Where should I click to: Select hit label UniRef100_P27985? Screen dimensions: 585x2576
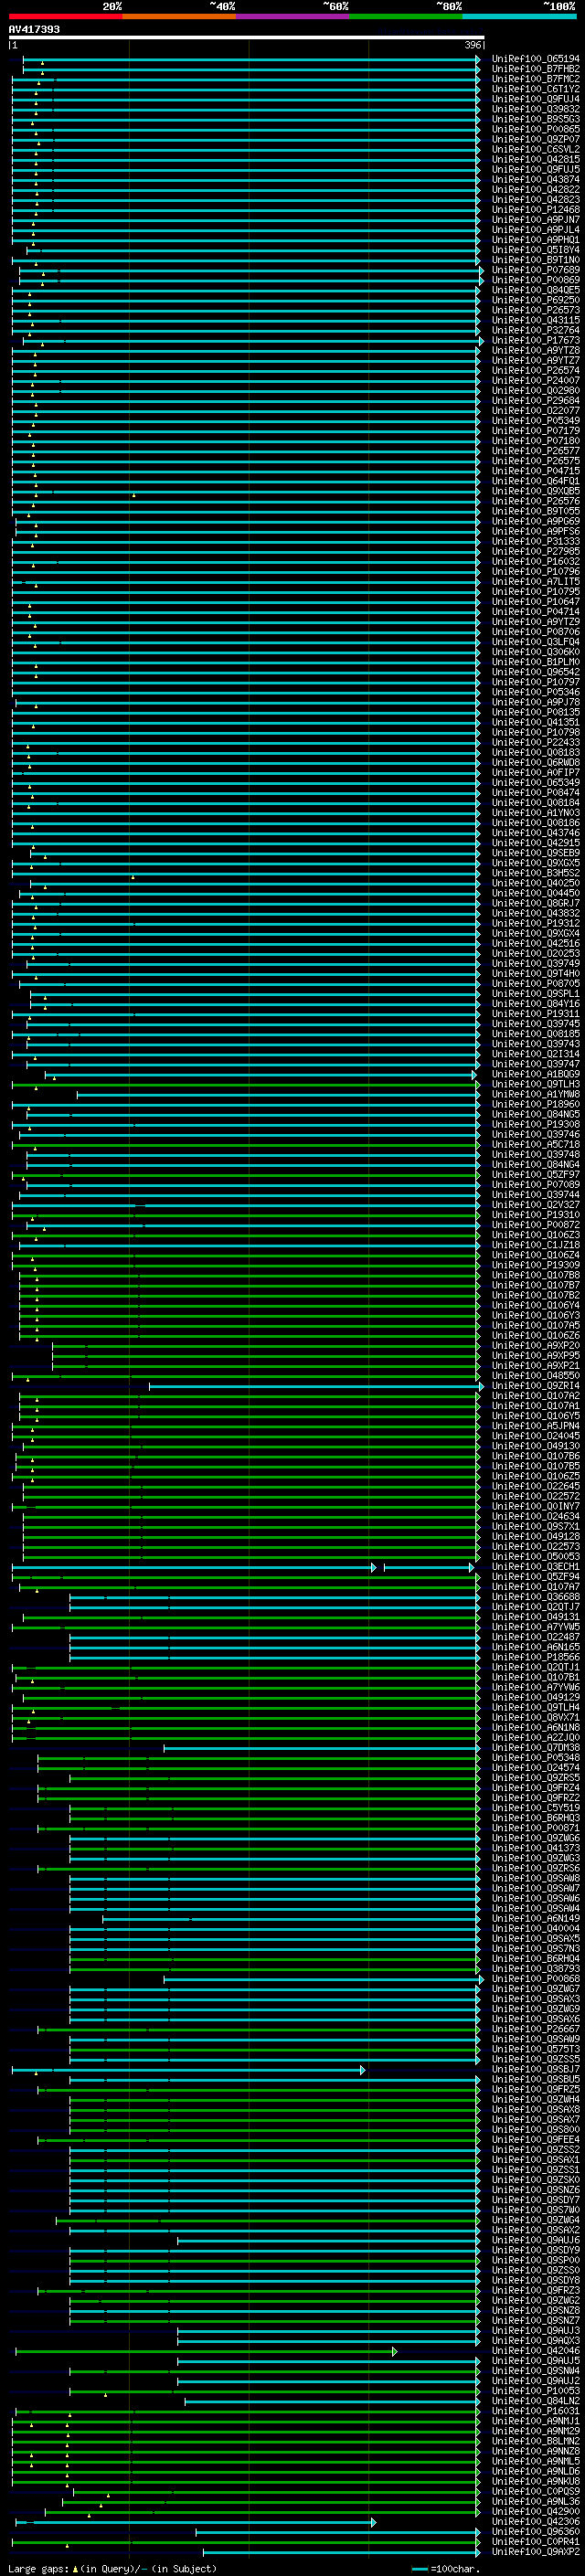pyautogui.click(x=535, y=551)
